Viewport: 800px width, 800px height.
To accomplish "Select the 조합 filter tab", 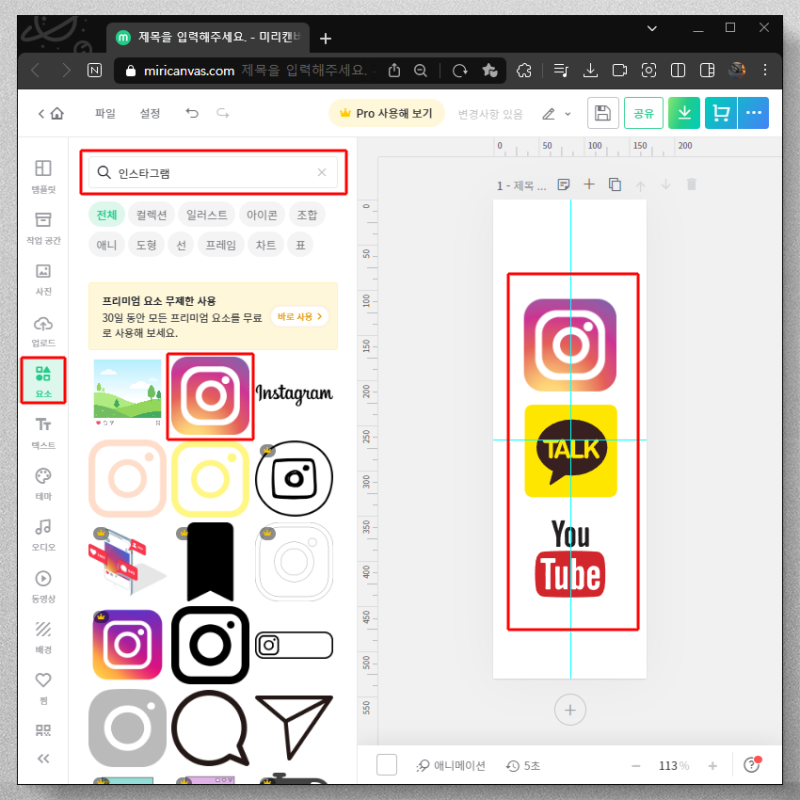I will coord(307,215).
